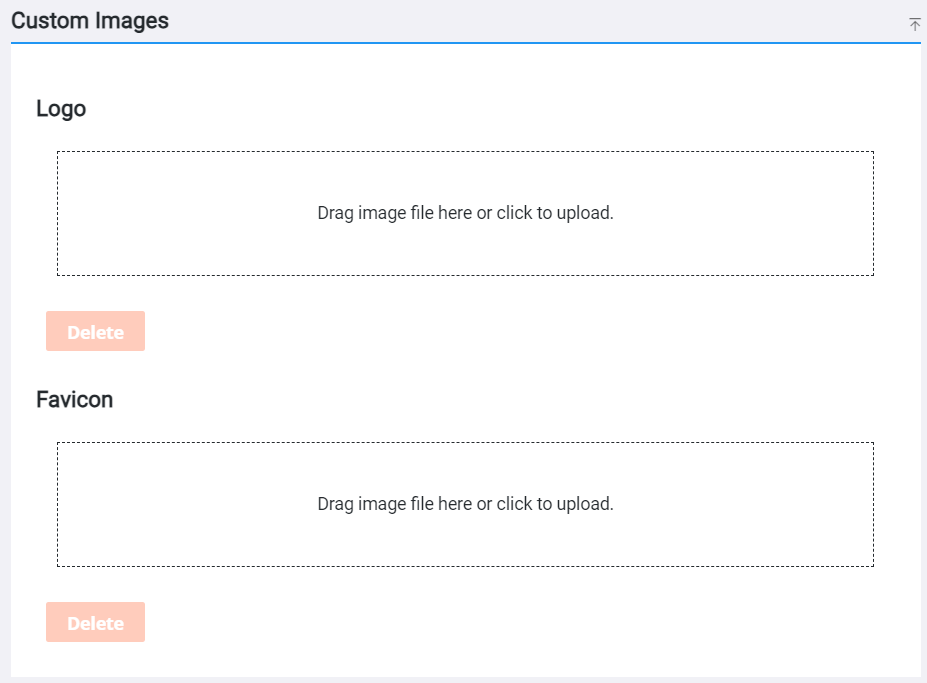Click 'click to' text inside Logo uploader
Screen dimensions: 927x683
(x=524, y=213)
